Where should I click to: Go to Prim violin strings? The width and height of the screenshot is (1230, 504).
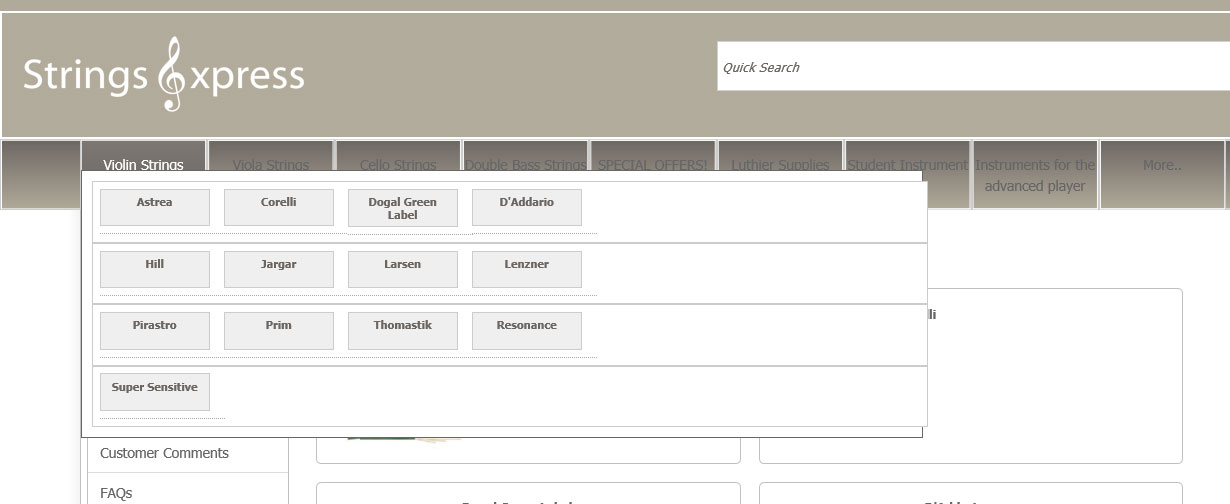[279, 330]
